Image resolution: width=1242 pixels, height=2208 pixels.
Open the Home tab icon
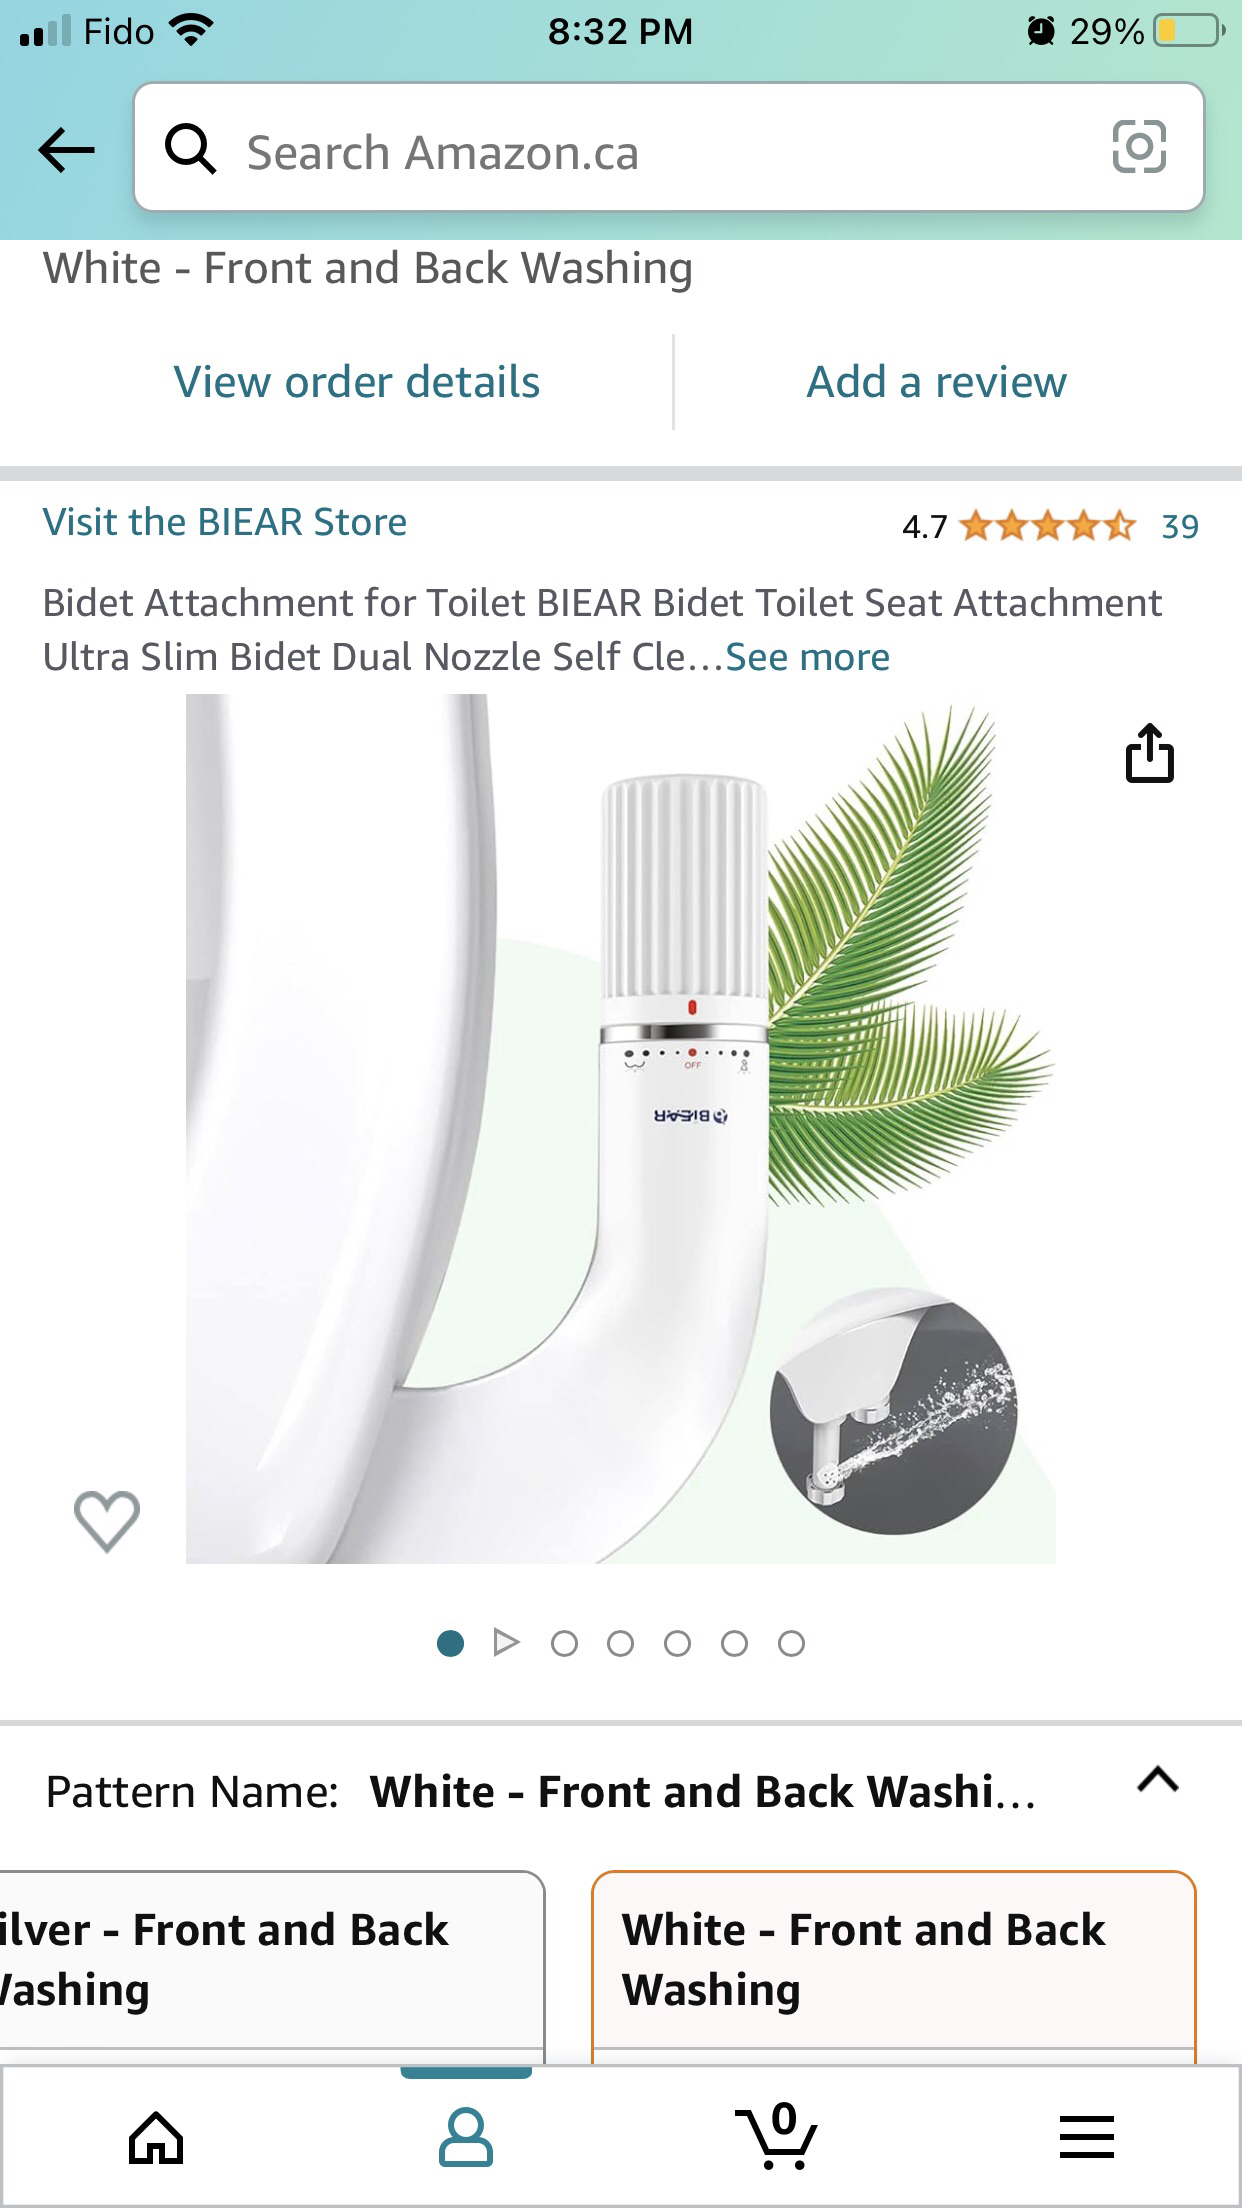156,2138
